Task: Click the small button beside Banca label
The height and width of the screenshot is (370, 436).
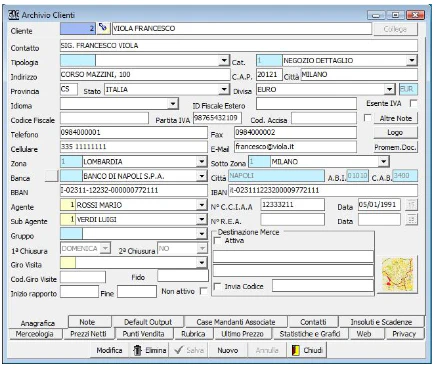Action: [51, 176]
